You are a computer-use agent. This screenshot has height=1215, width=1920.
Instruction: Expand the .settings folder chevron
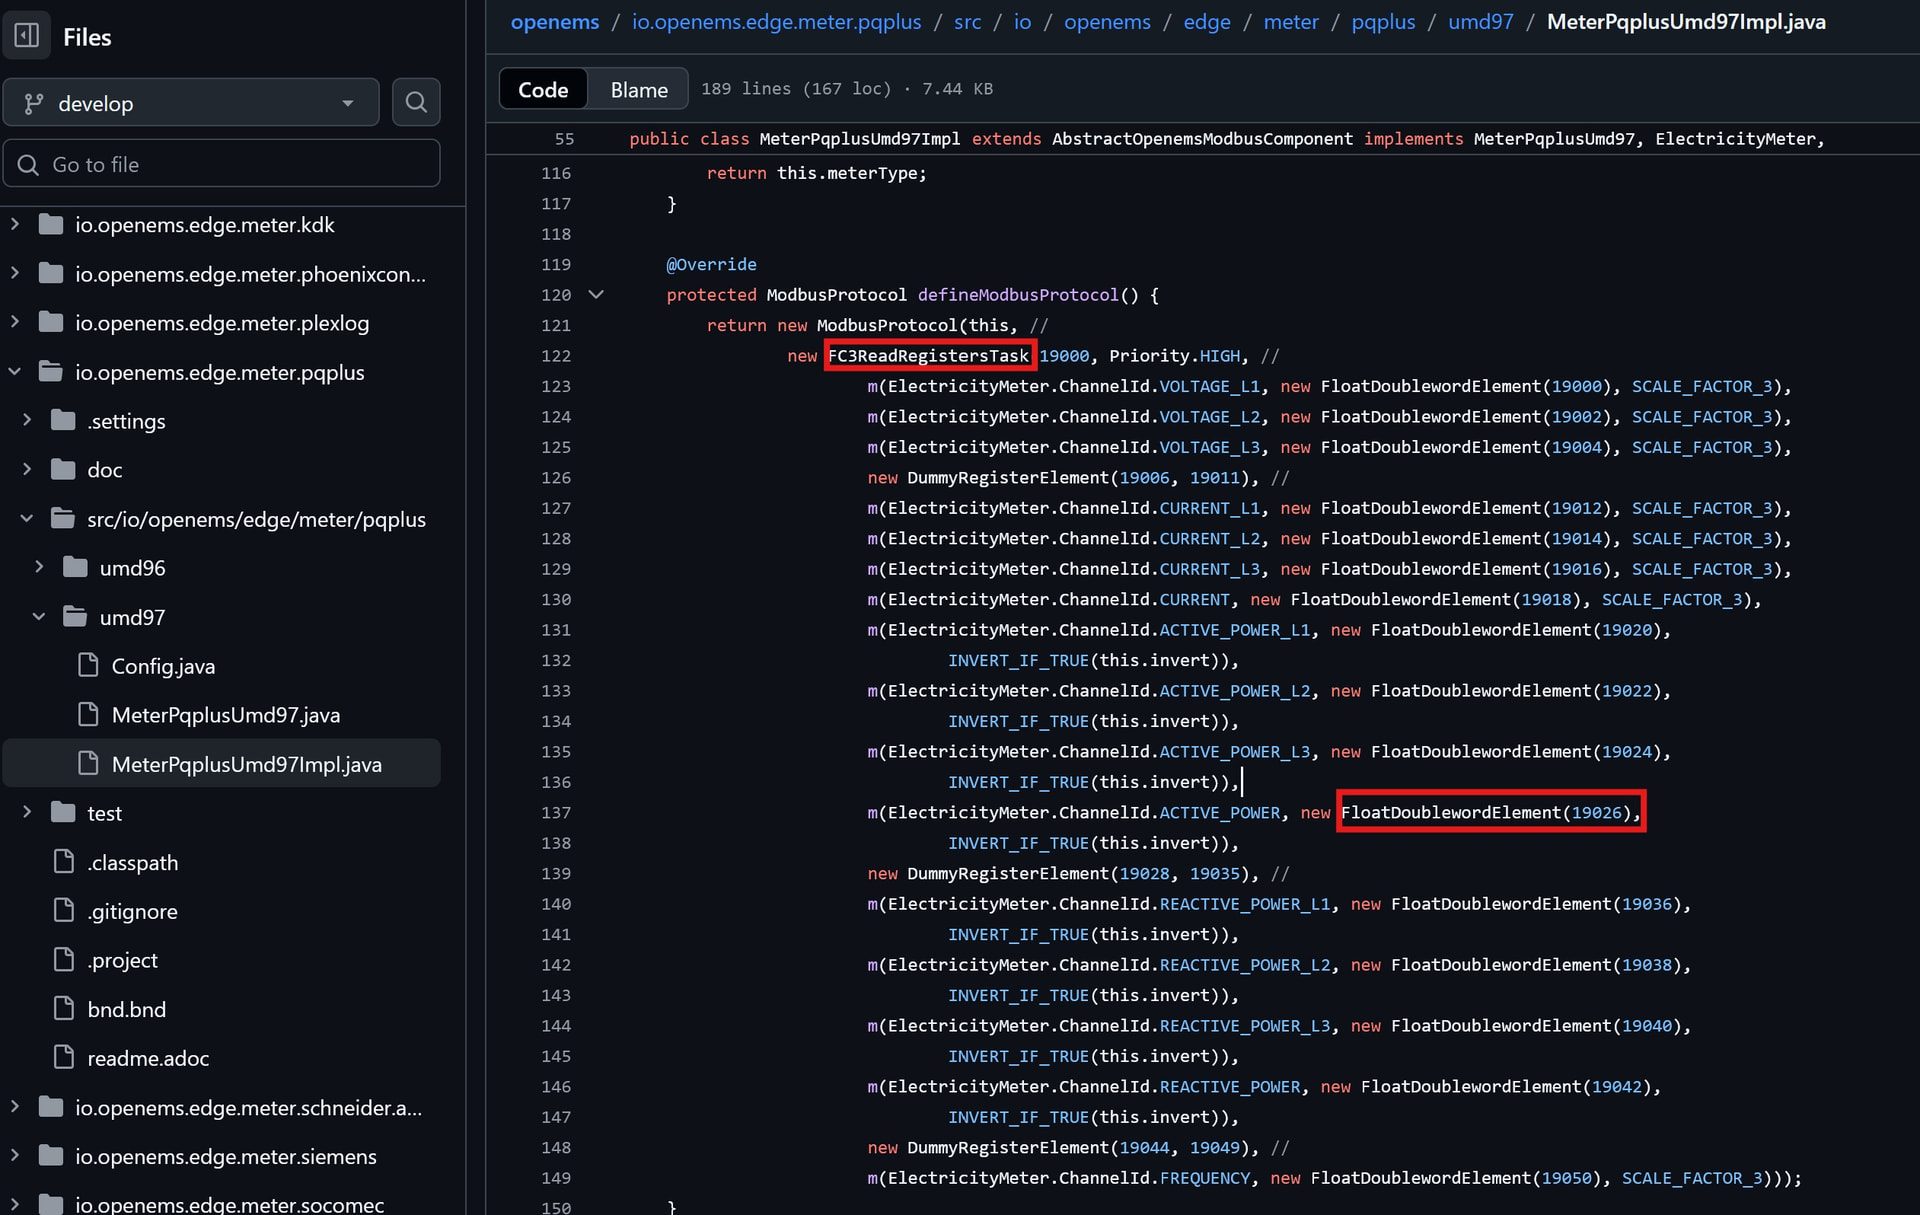coord(27,421)
